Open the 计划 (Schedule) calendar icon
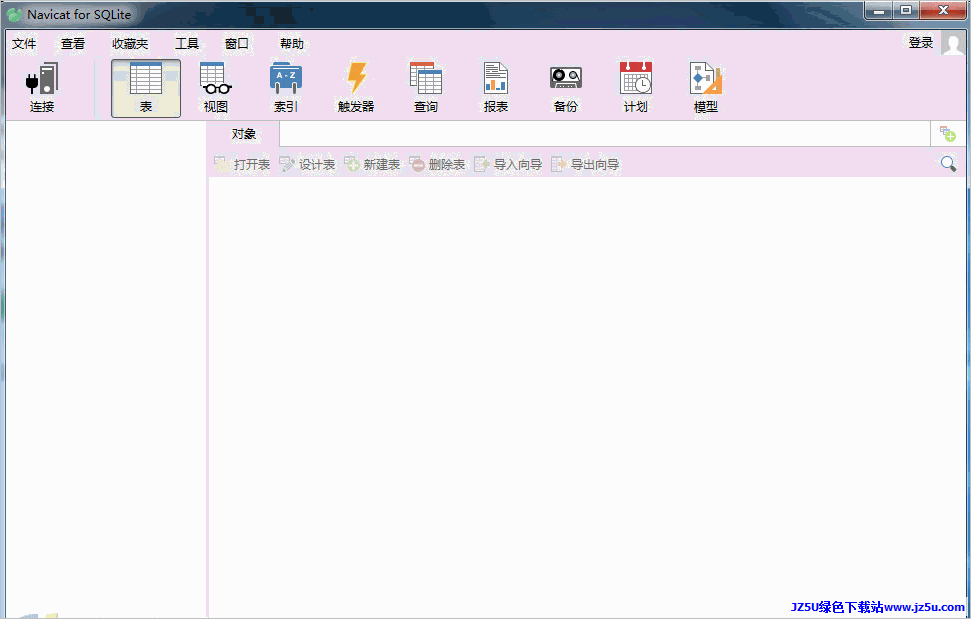The height and width of the screenshot is (619, 971). tap(636, 79)
